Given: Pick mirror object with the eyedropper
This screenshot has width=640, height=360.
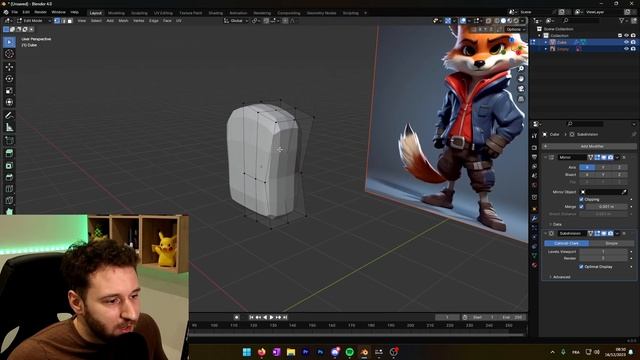Looking at the screenshot, I should 624,192.
